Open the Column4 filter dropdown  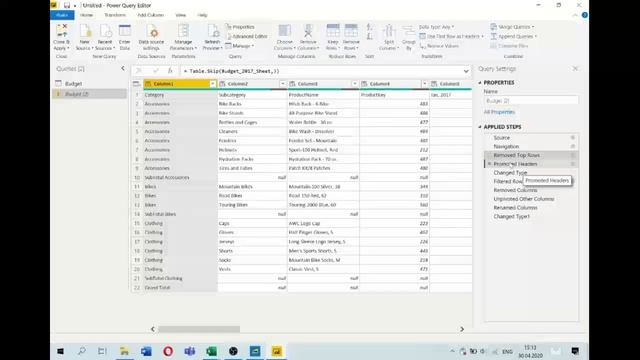coord(424,84)
